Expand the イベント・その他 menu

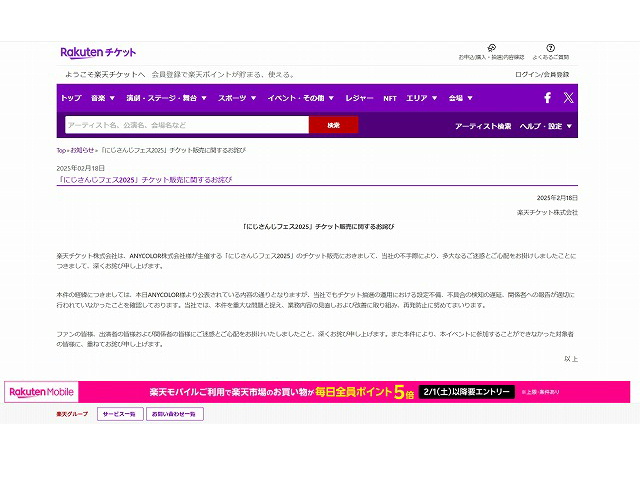301,98
